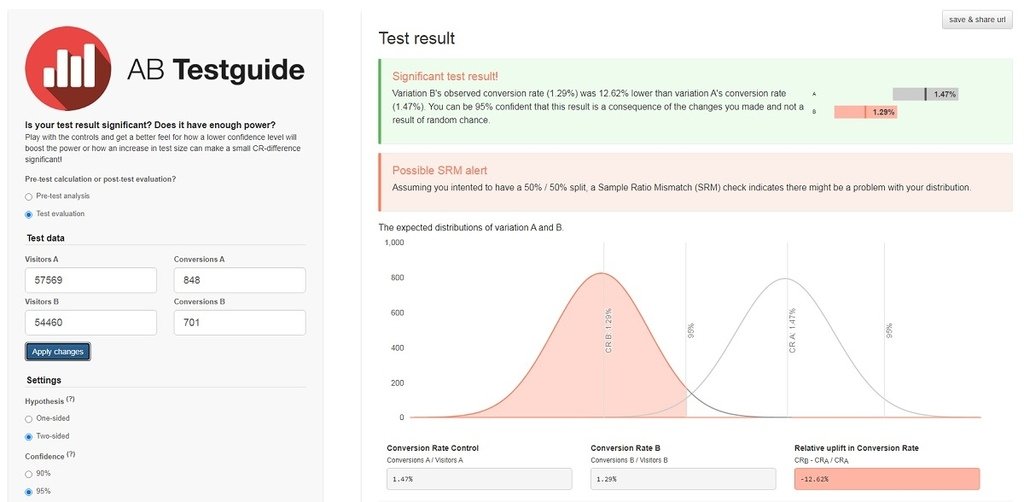Select the Pre-test analysis radio button
The height and width of the screenshot is (502, 1024).
[28, 196]
